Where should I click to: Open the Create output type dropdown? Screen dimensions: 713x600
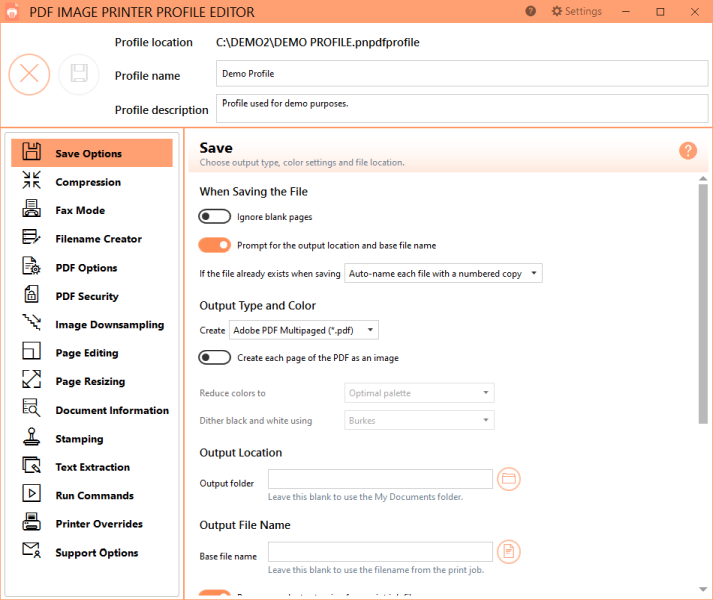point(304,330)
